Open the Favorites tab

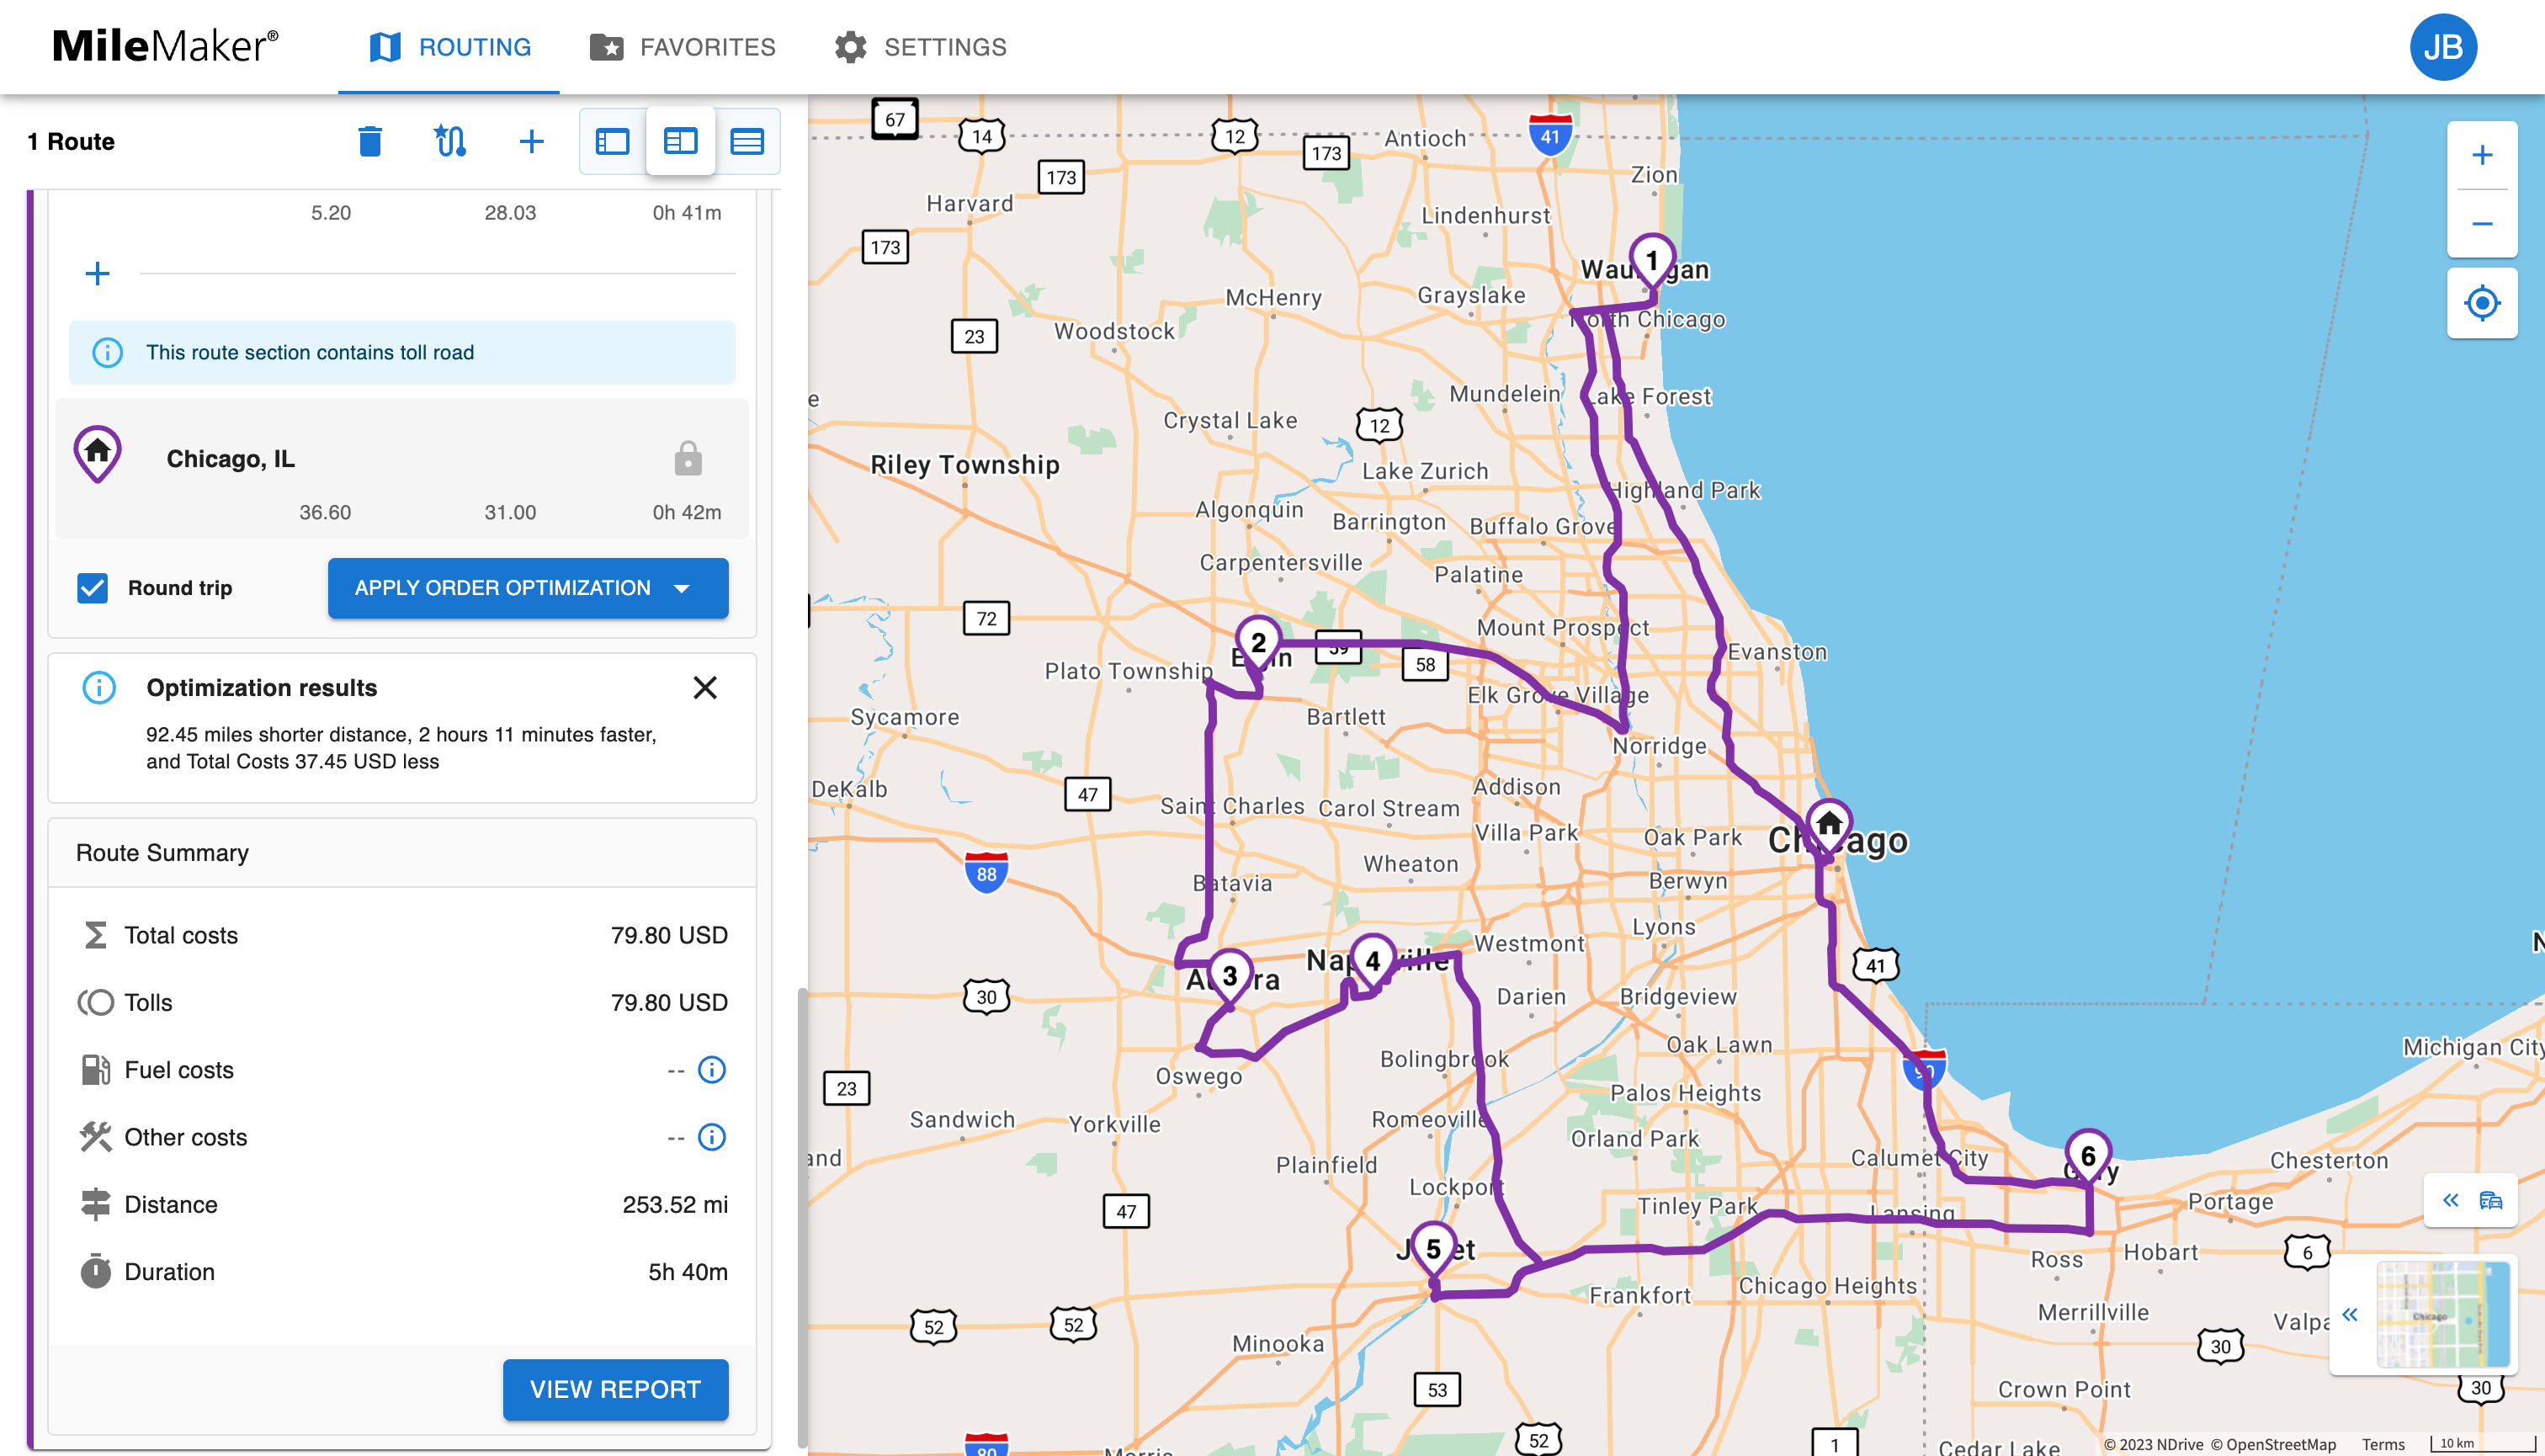tap(683, 47)
